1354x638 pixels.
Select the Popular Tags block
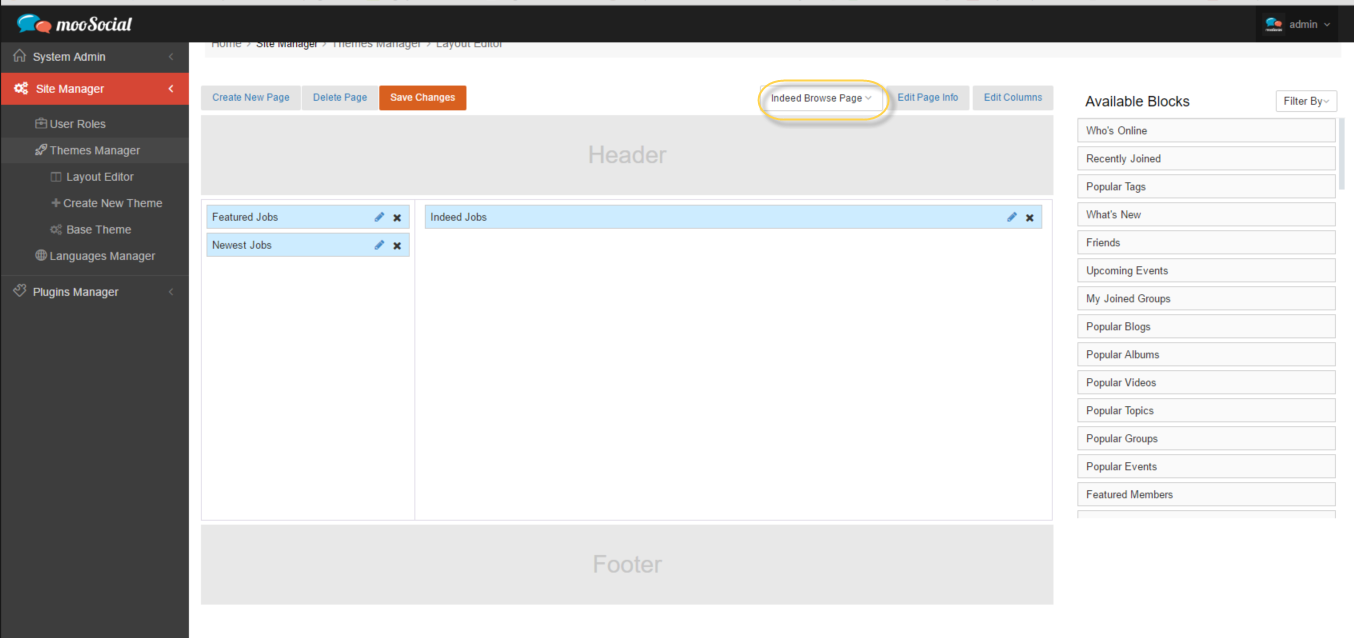pyautogui.click(x=1206, y=187)
